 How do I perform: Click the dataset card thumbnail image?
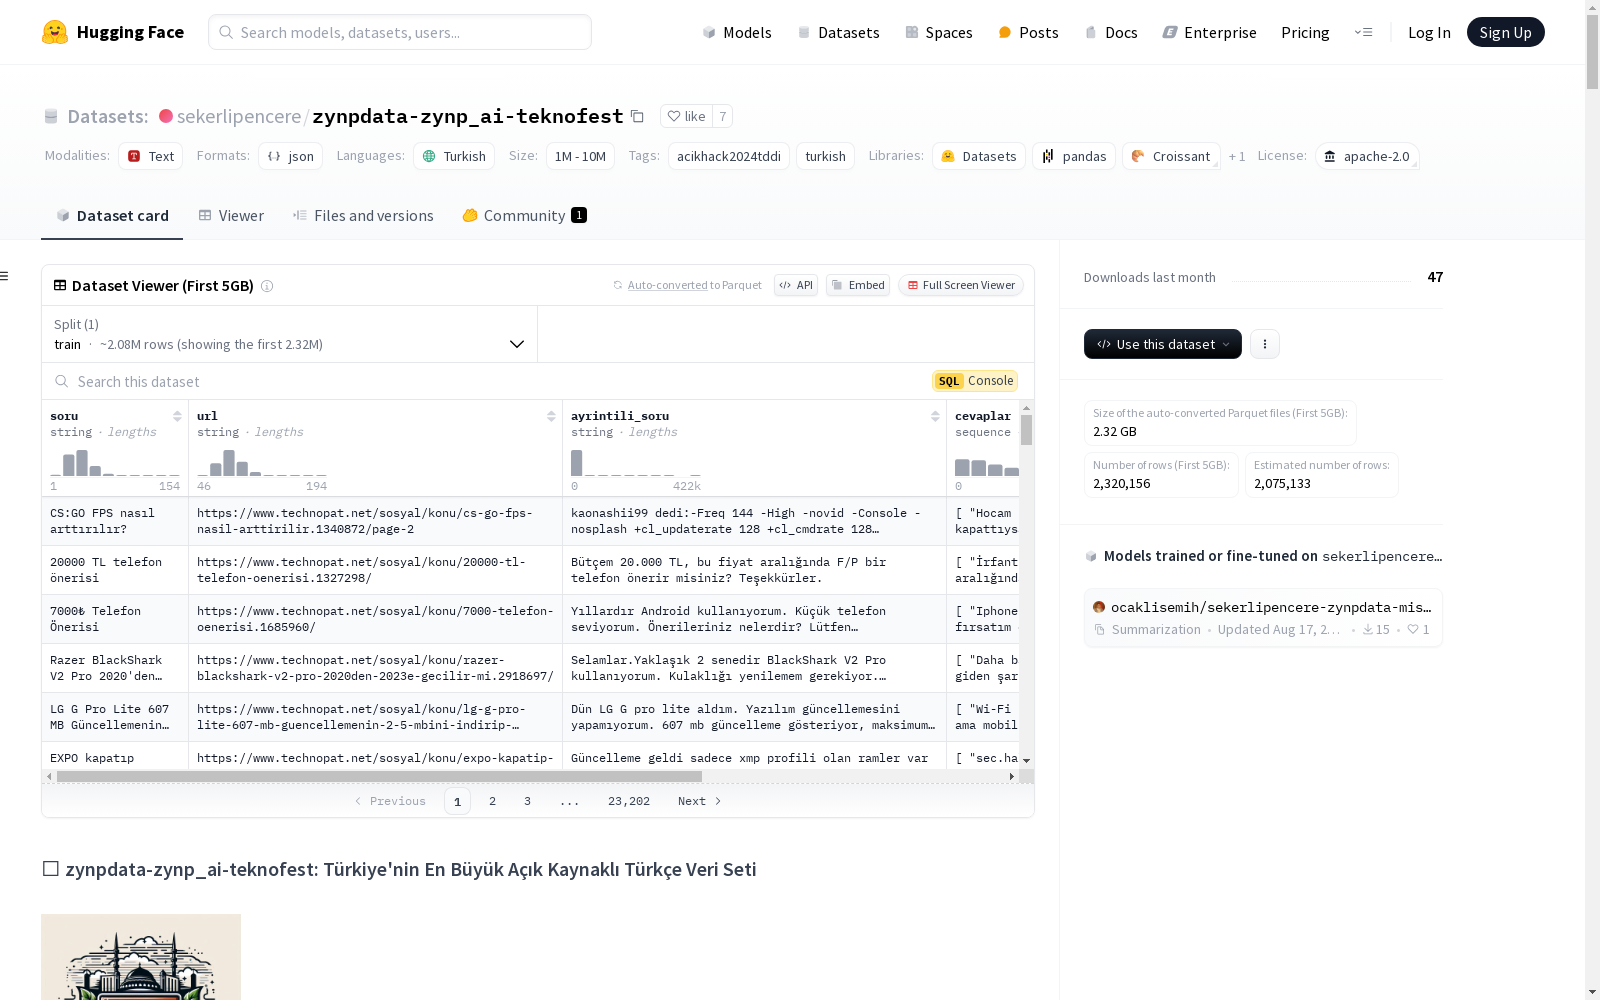(141, 957)
